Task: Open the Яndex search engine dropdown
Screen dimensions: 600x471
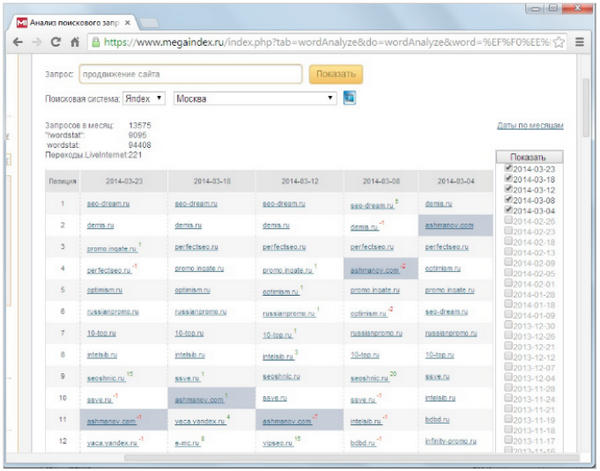Action: [144, 99]
